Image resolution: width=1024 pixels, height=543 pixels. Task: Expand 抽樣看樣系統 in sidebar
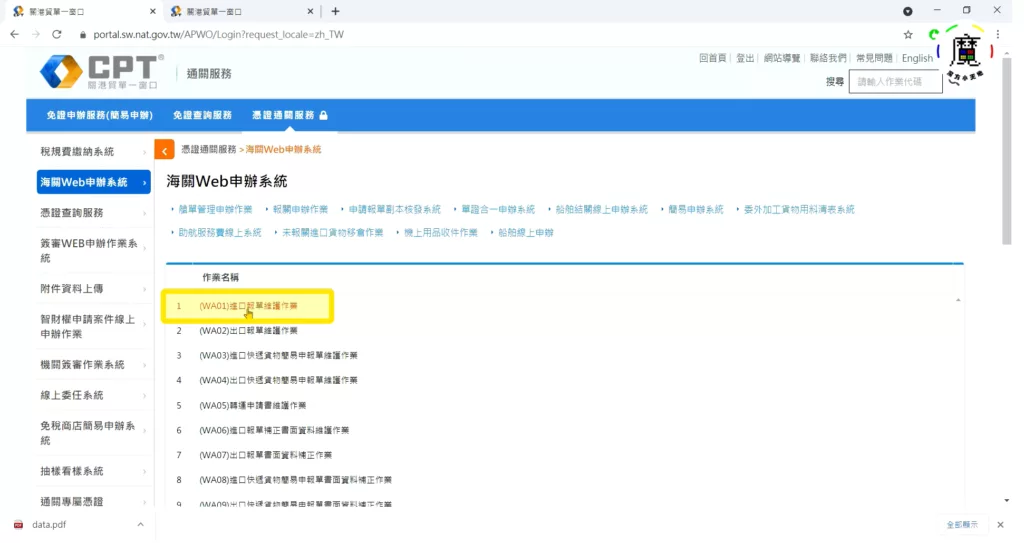(93, 471)
